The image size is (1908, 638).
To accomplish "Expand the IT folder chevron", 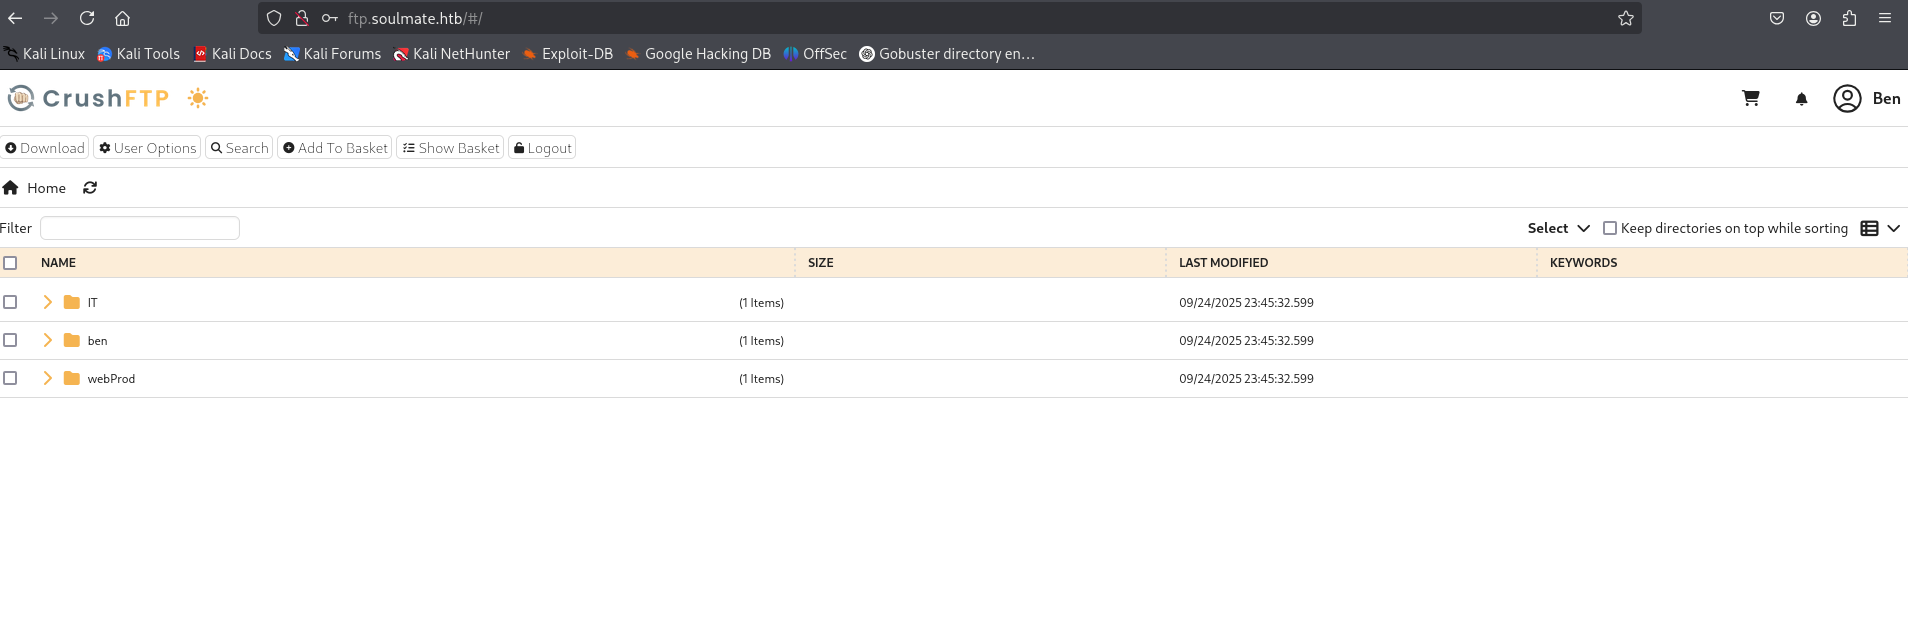I will (47, 302).
